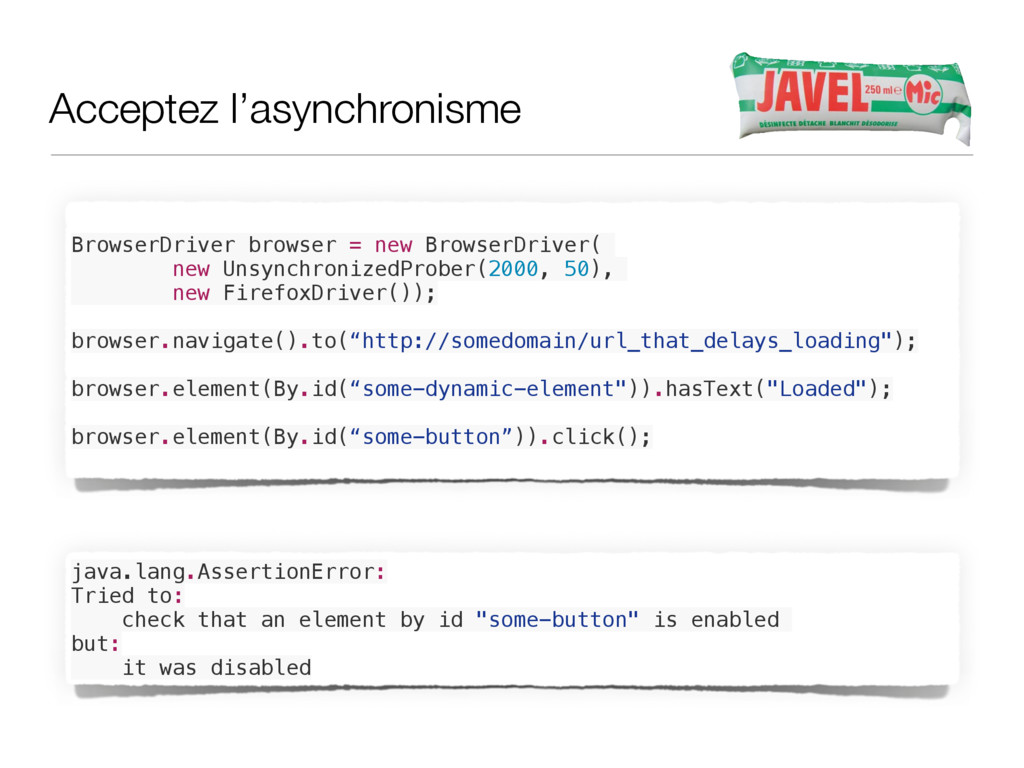Click the "it was disabled" line

pos(217,667)
